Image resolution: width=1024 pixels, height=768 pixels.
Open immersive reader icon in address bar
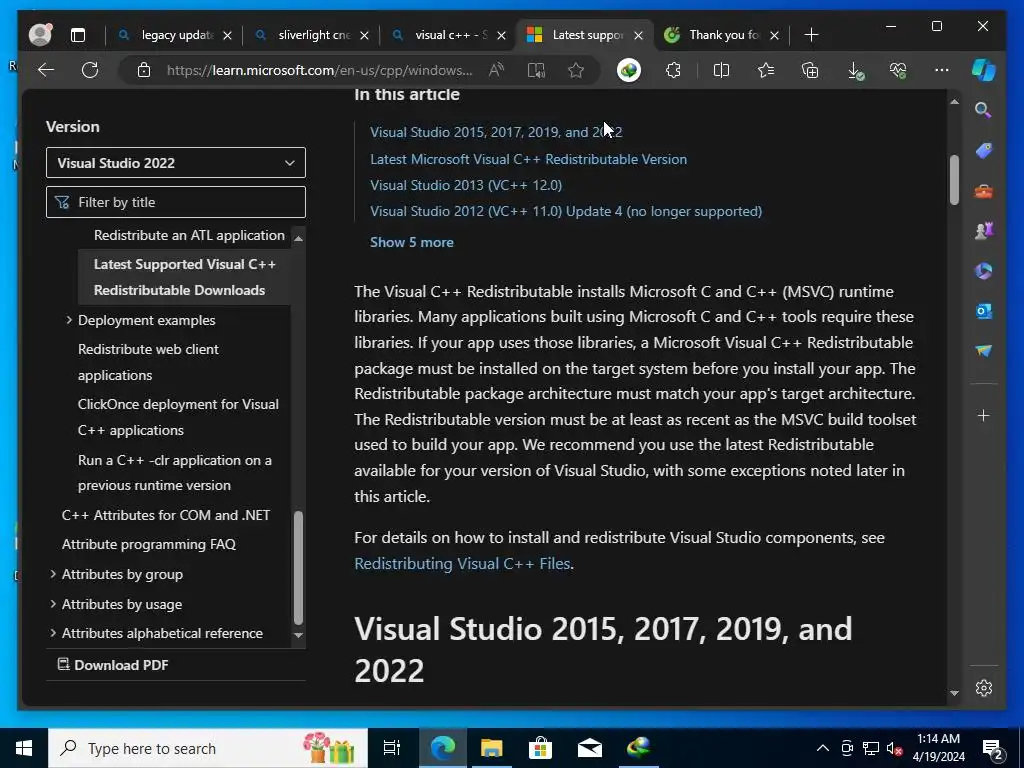536,70
